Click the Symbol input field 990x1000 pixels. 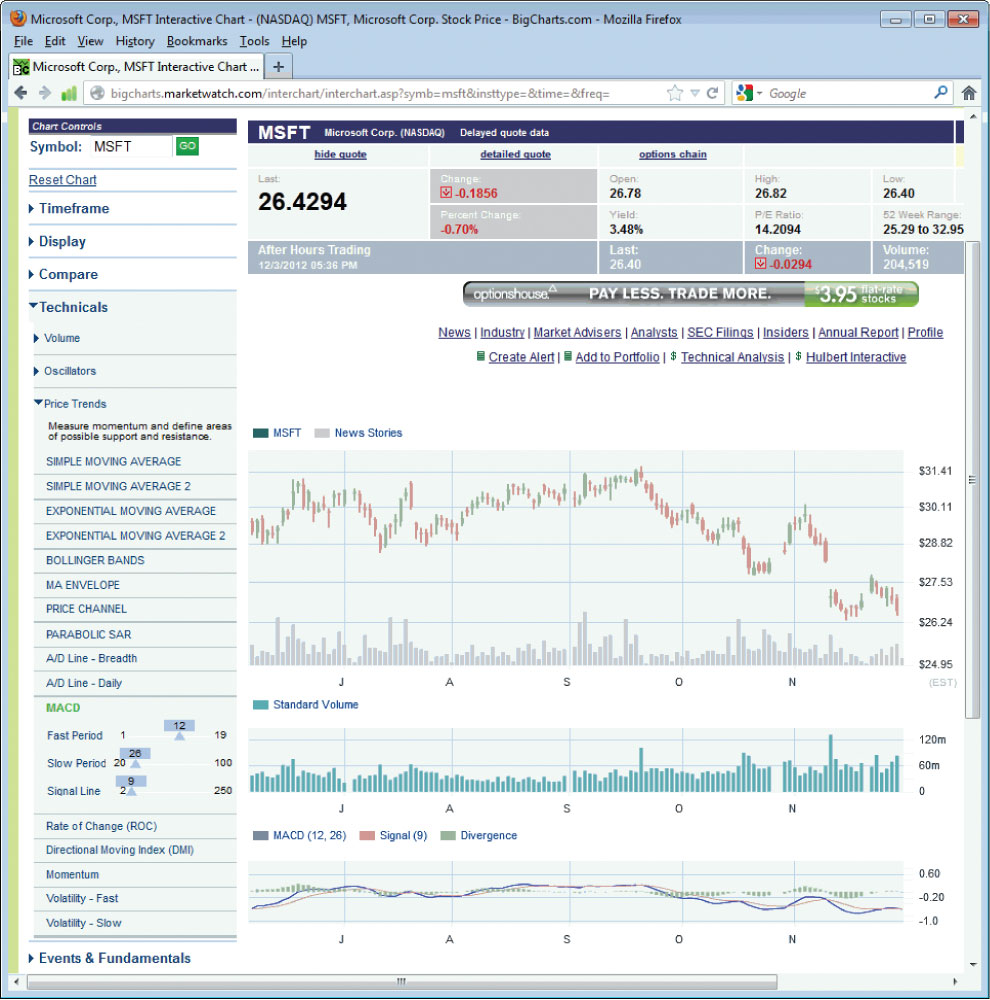(x=131, y=146)
